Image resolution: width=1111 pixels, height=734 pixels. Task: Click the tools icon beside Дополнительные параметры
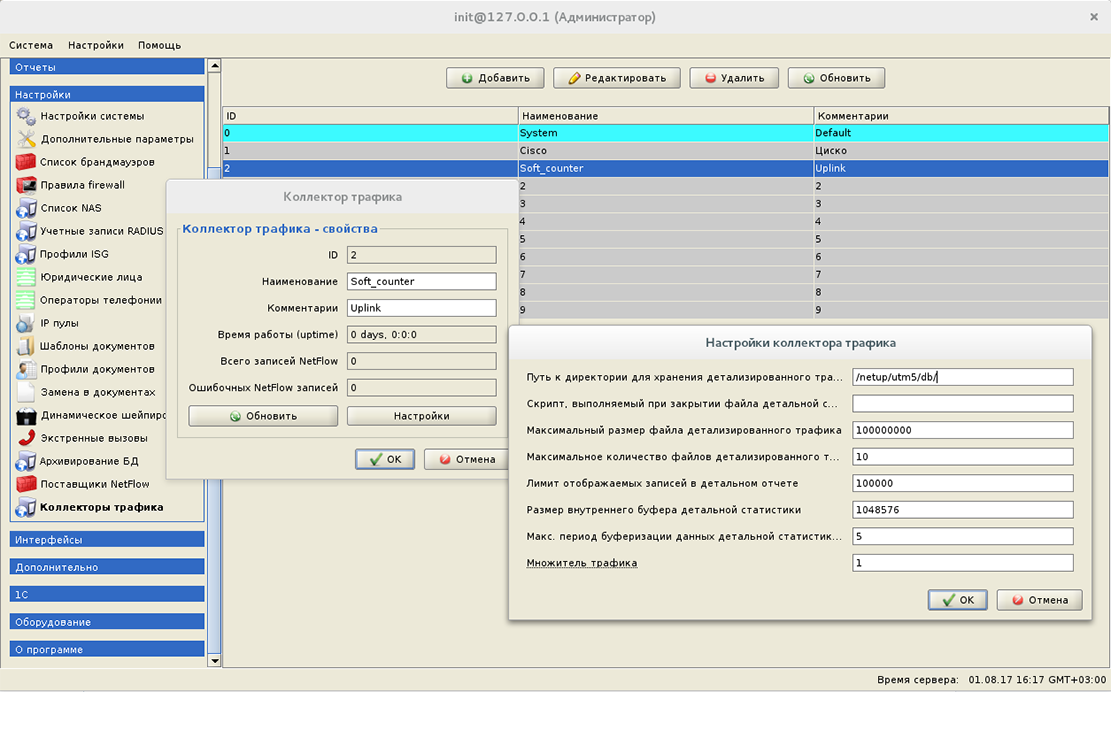(26, 139)
